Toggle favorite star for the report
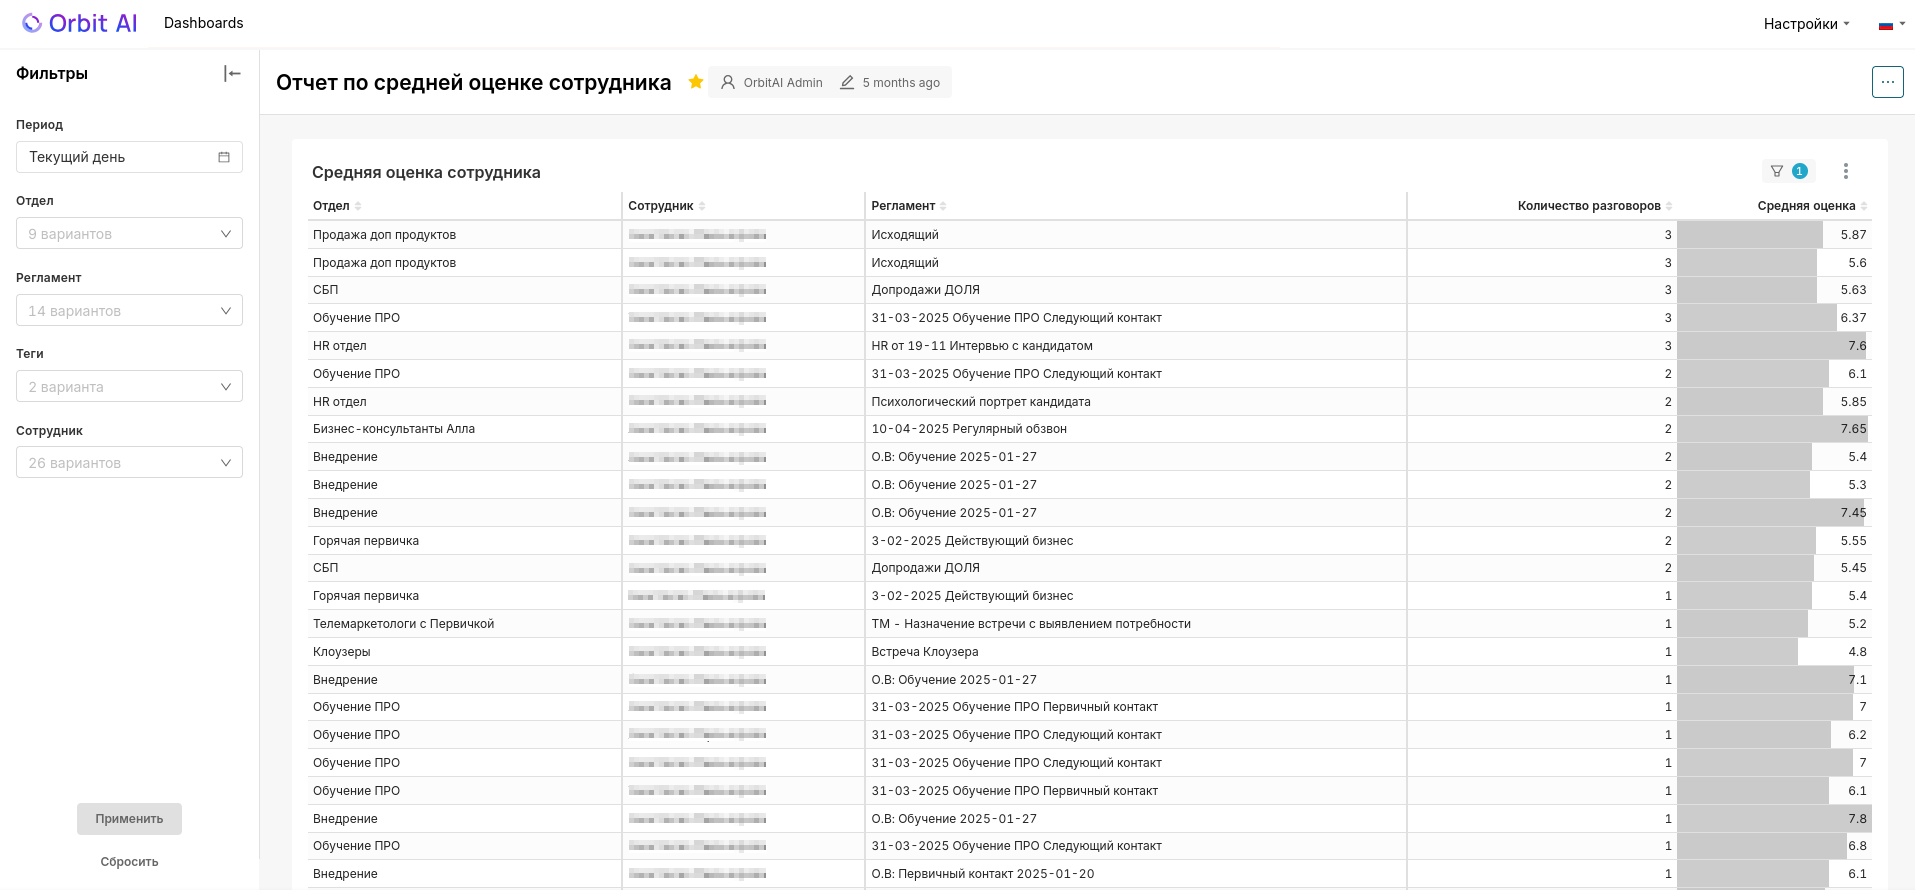This screenshot has height=890, width=1915. pyautogui.click(x=696, y=82)
